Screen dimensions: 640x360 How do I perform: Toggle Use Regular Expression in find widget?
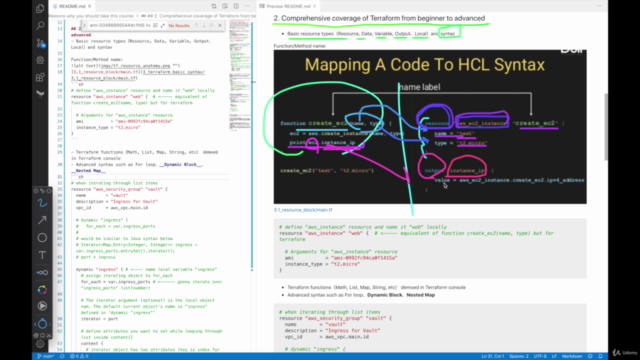click(162, 25)
